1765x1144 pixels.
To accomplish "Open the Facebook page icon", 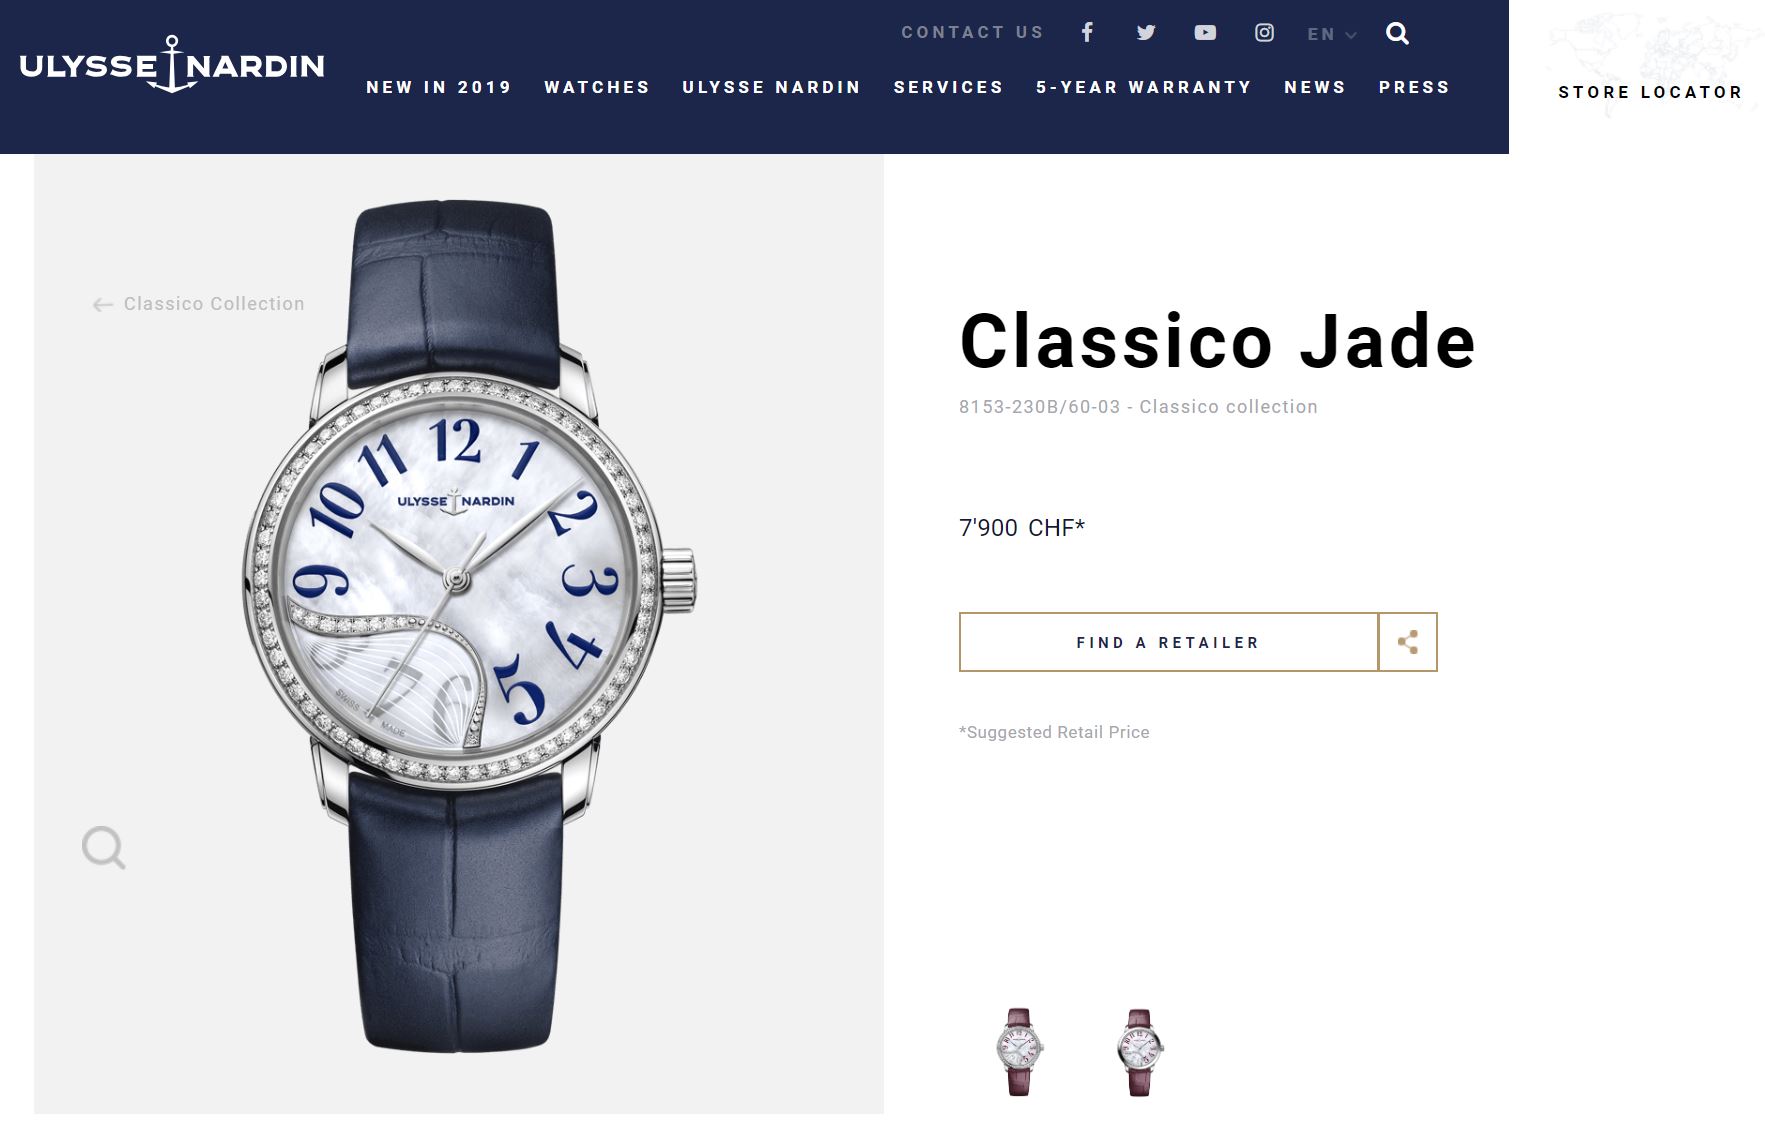I will coord(1087,33).
